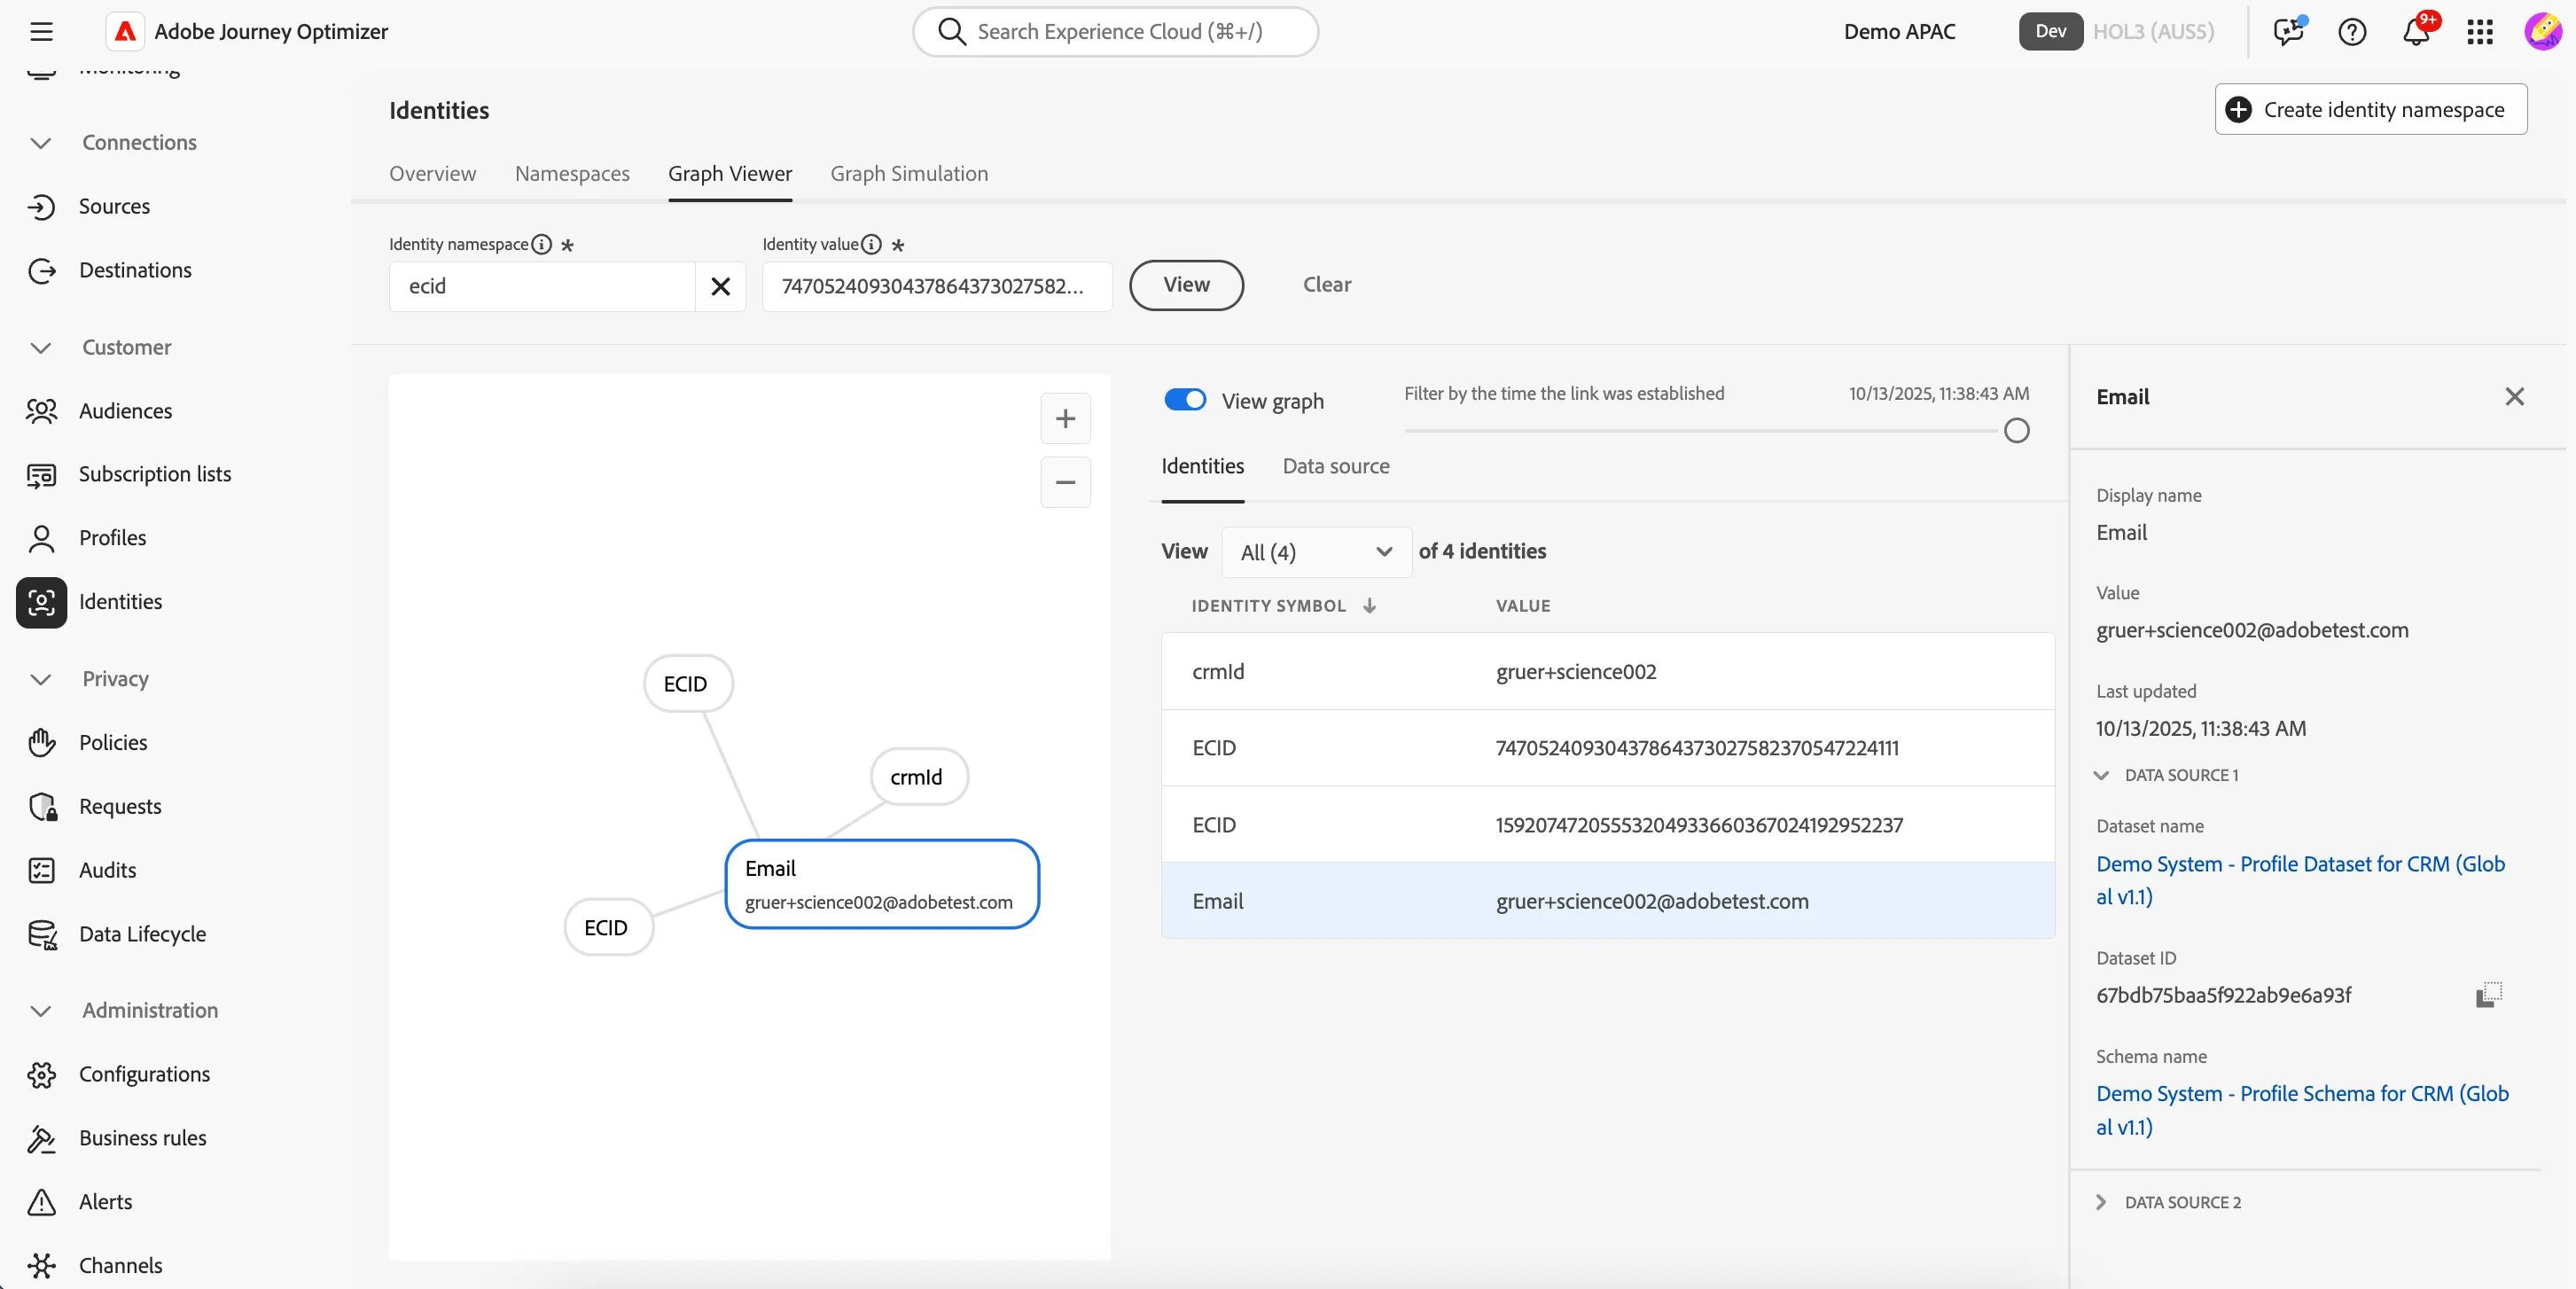Open Subscription lists in the sidebar
Image resolution: width=2576 pixels, height=1289 pixels.
[155, 475]
